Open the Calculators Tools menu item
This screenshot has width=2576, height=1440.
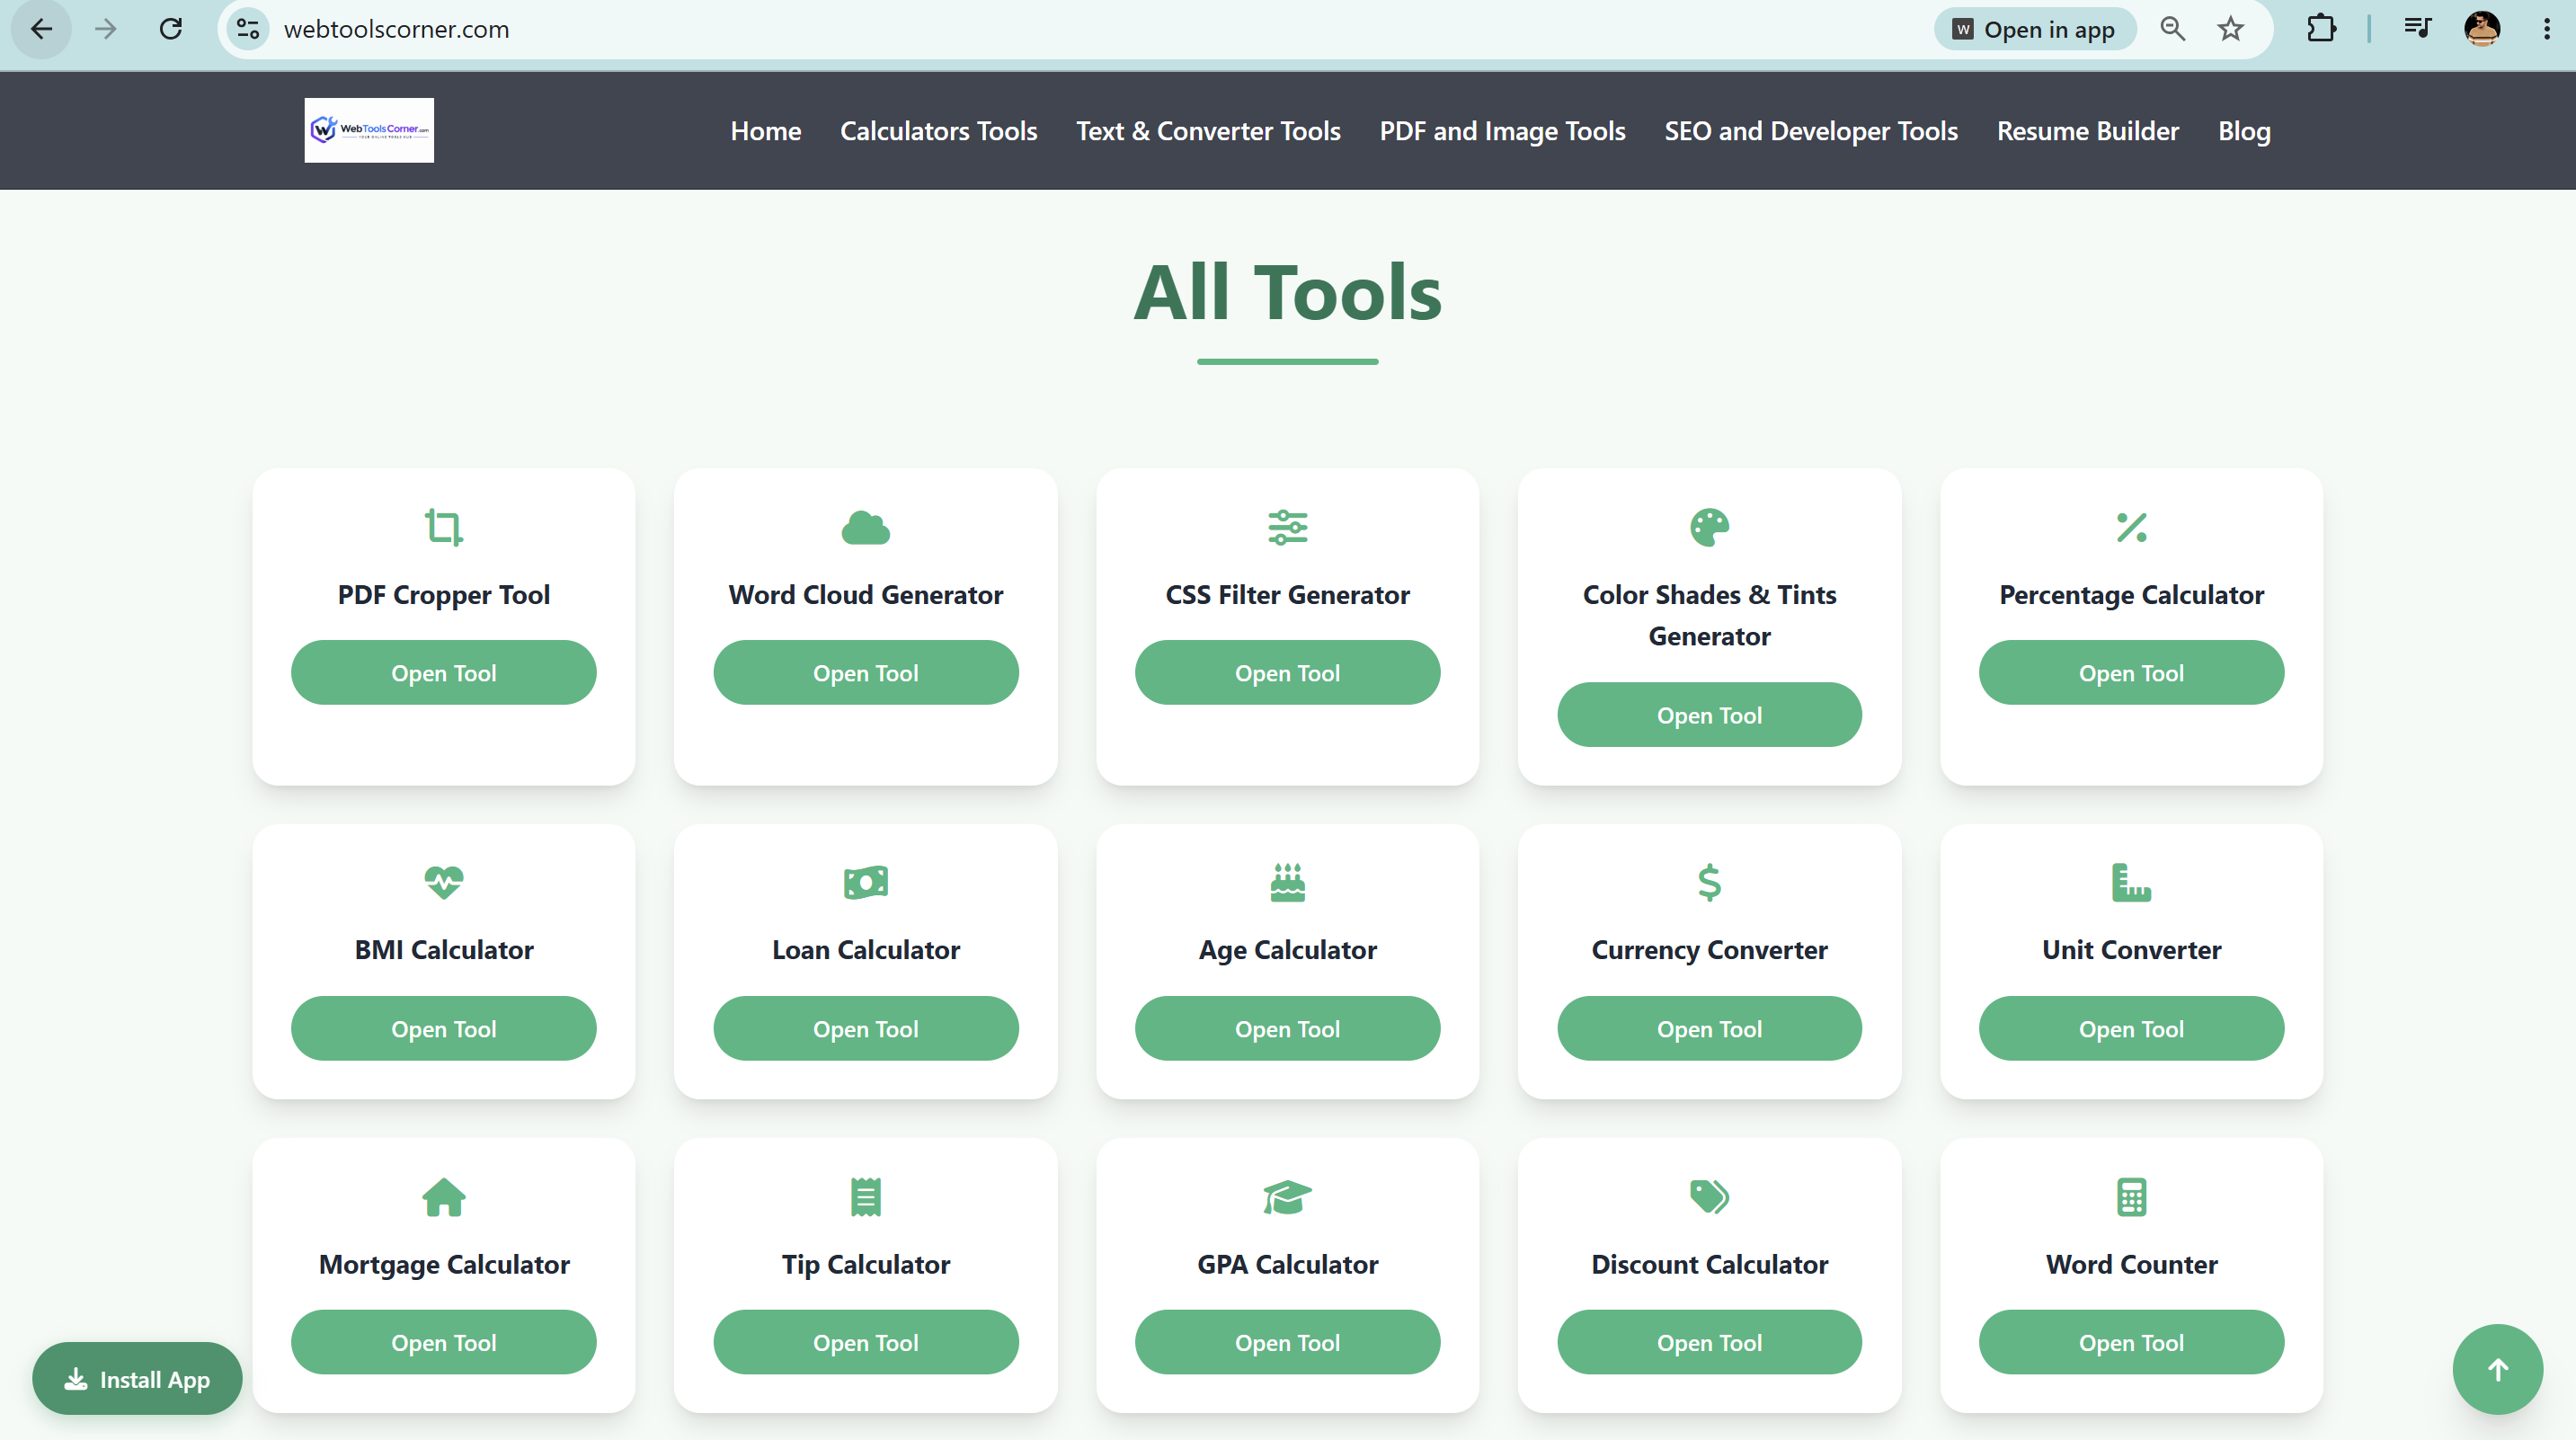pyautogui.click(x=938, y=131)
